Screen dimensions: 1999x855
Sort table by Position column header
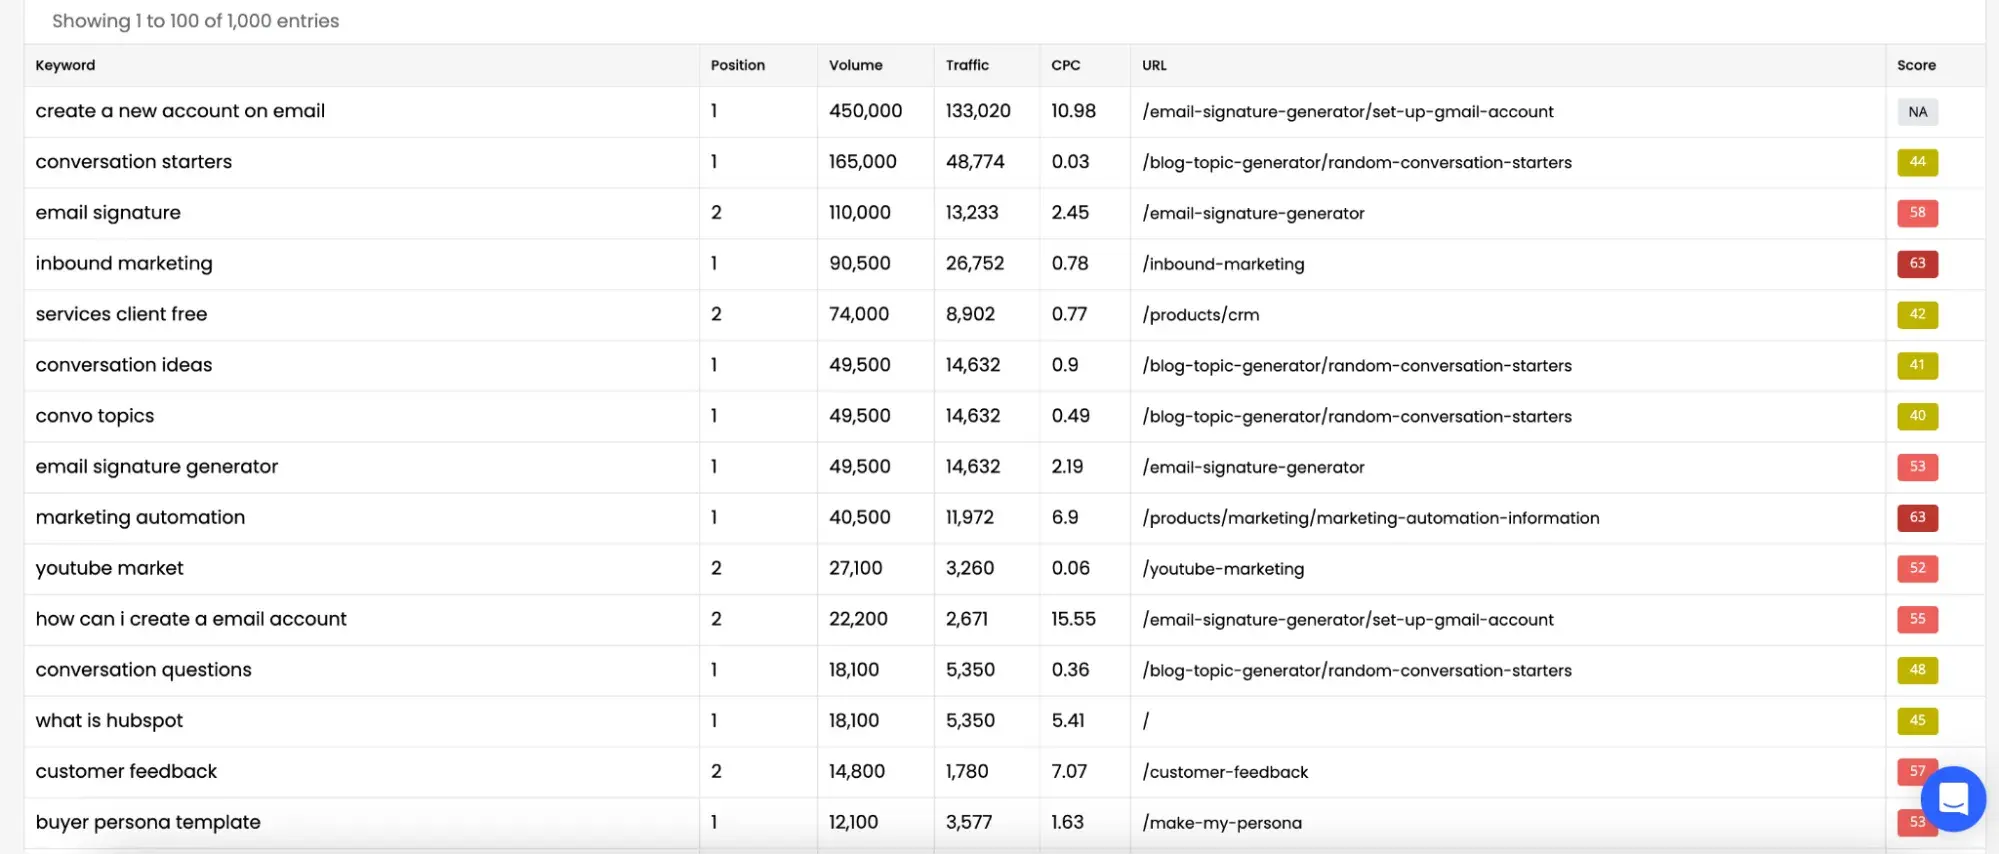[x=737, y=65]
